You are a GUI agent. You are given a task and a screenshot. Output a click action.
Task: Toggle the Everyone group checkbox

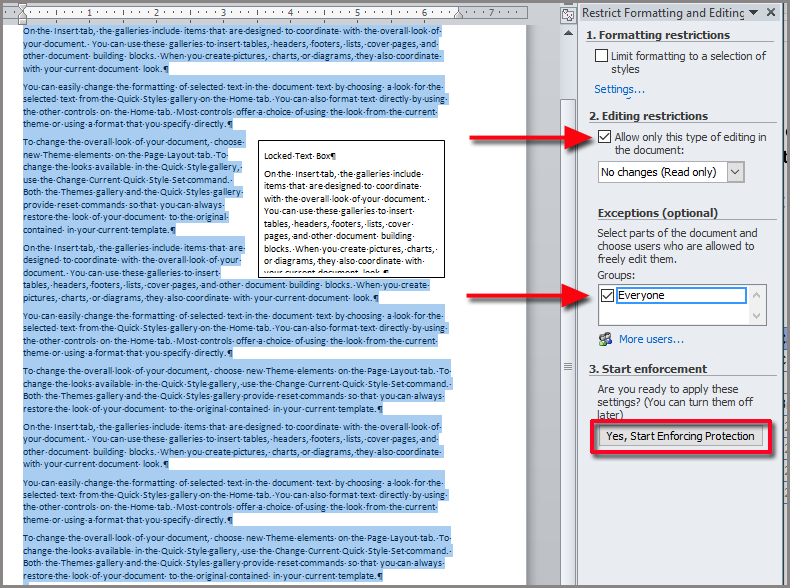(607, 295)
